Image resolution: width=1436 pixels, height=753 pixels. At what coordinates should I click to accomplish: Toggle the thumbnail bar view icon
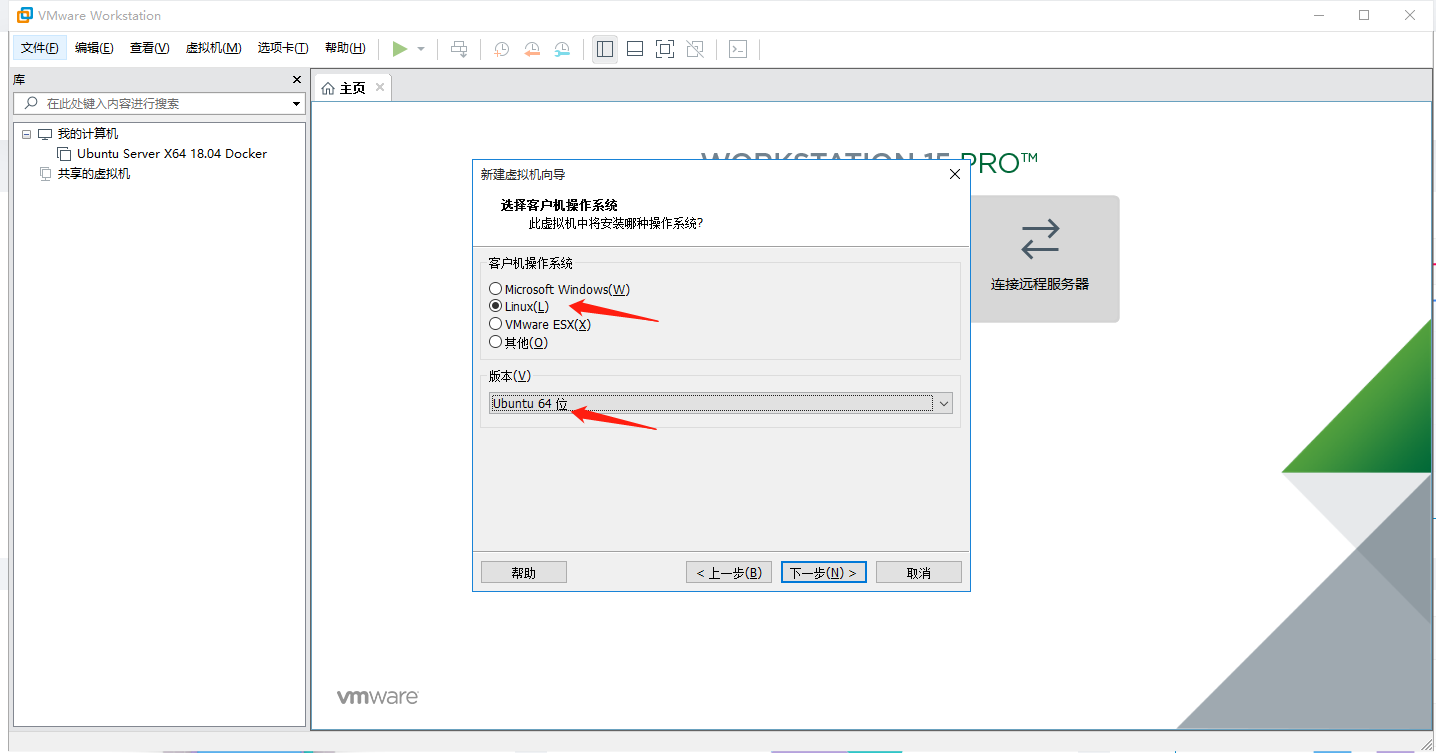pos(635,49)
